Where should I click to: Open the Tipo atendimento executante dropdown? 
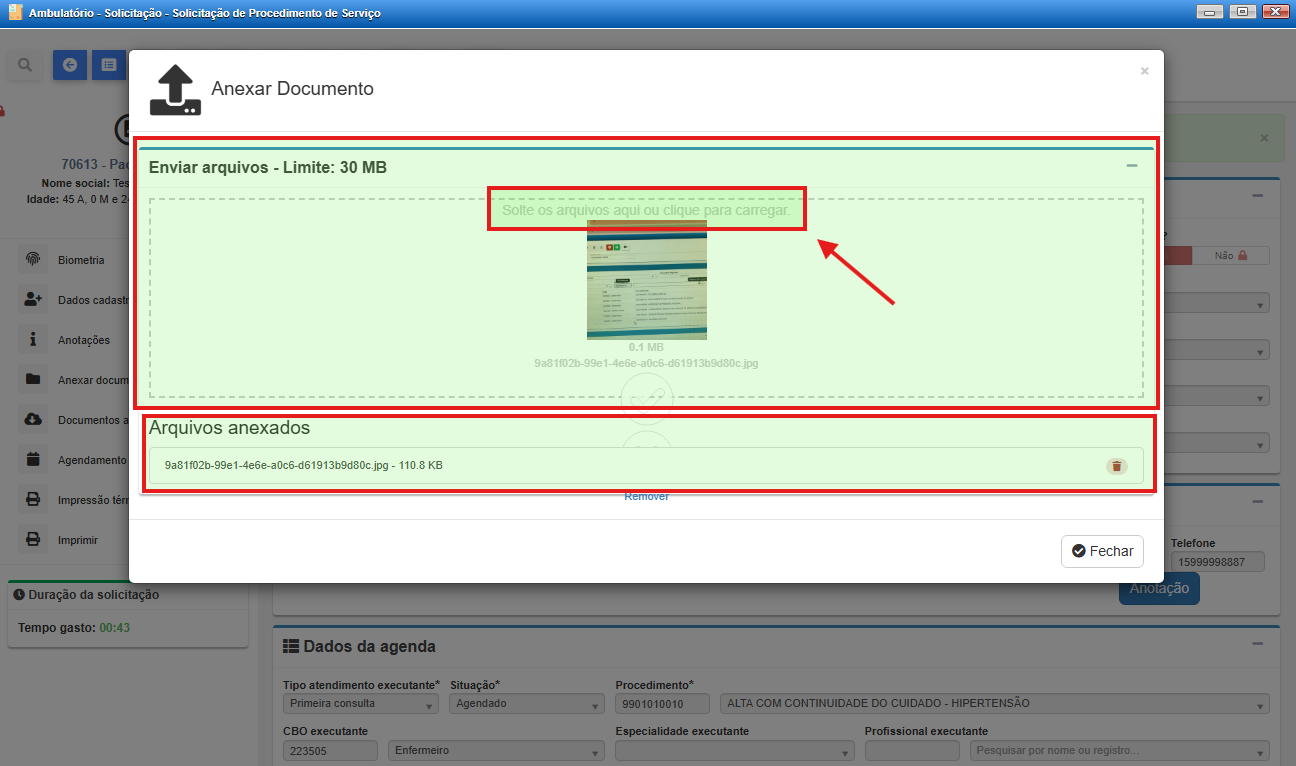click(360, 704)
